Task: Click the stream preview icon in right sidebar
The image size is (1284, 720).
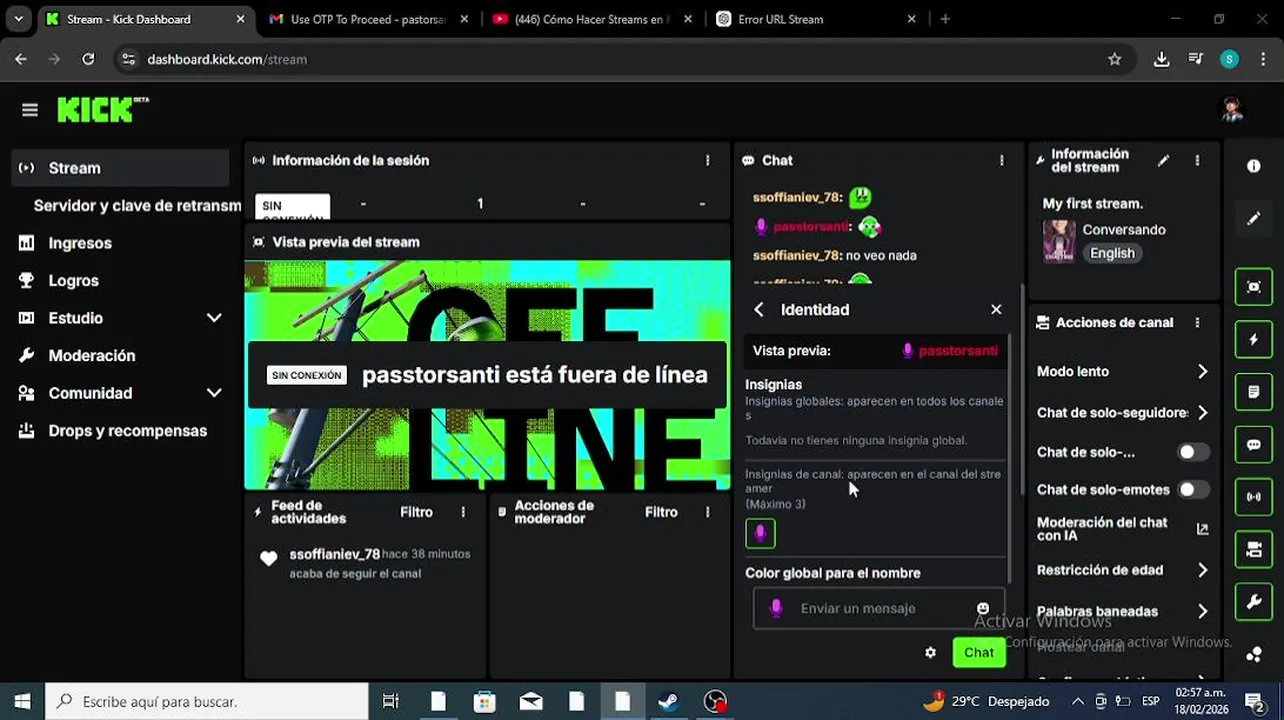Action: tap(1253, 287)
